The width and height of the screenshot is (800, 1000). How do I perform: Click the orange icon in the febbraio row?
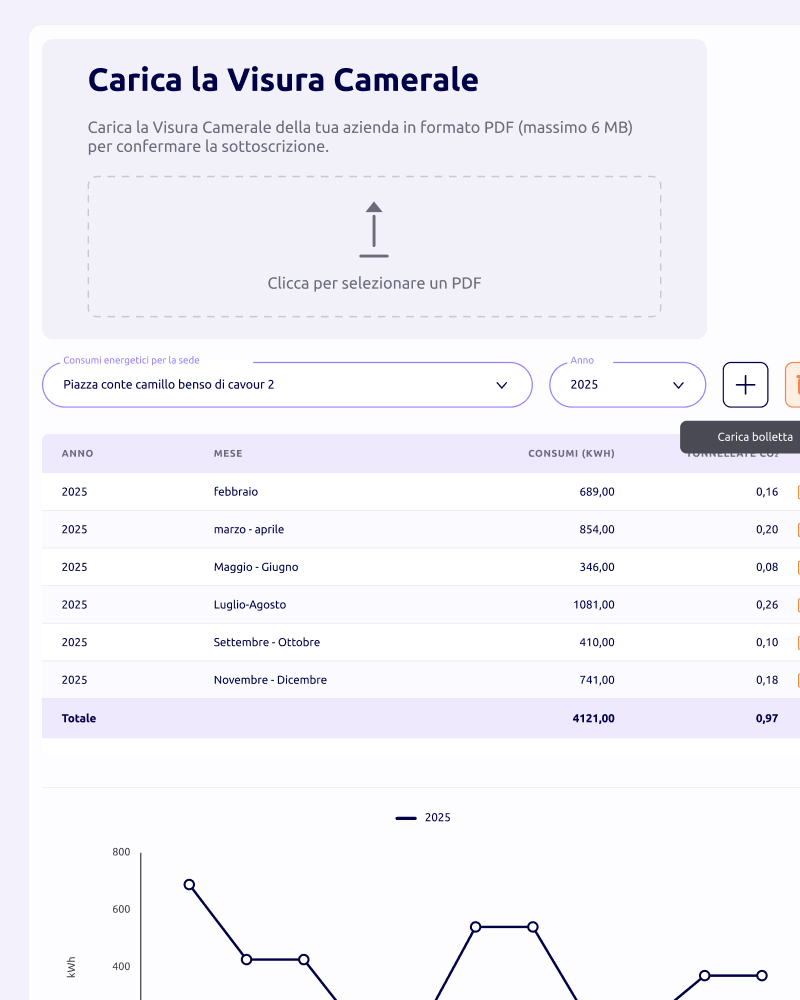click(798, 492)
